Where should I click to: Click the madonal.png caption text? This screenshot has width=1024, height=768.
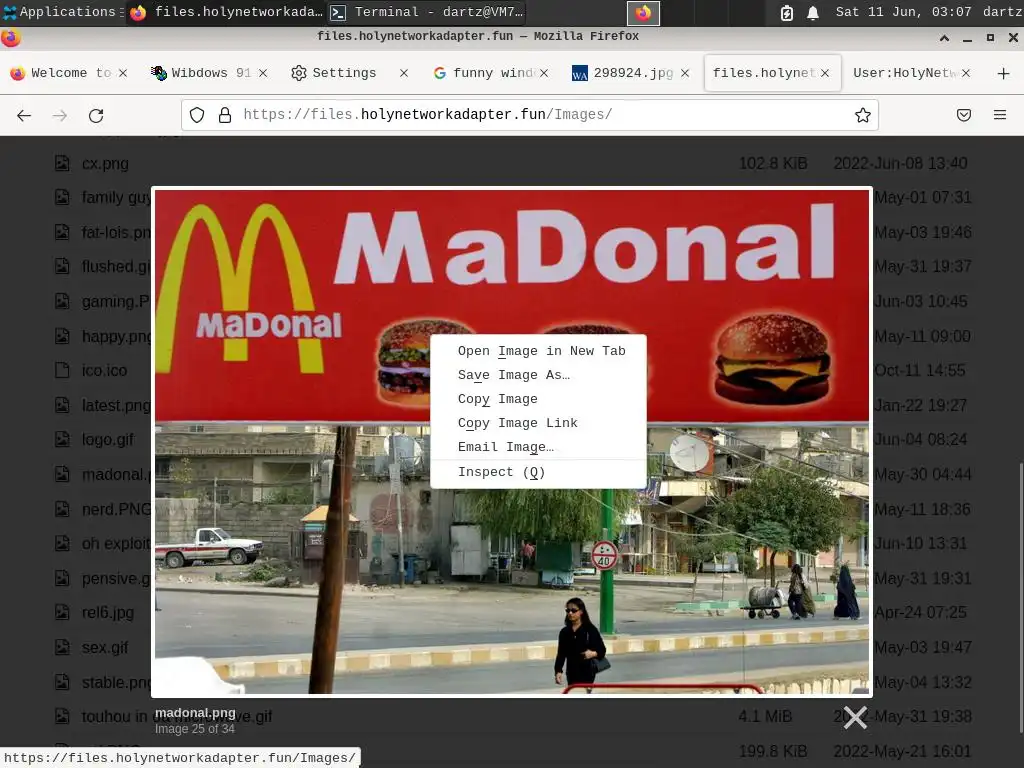click(195, 712)
